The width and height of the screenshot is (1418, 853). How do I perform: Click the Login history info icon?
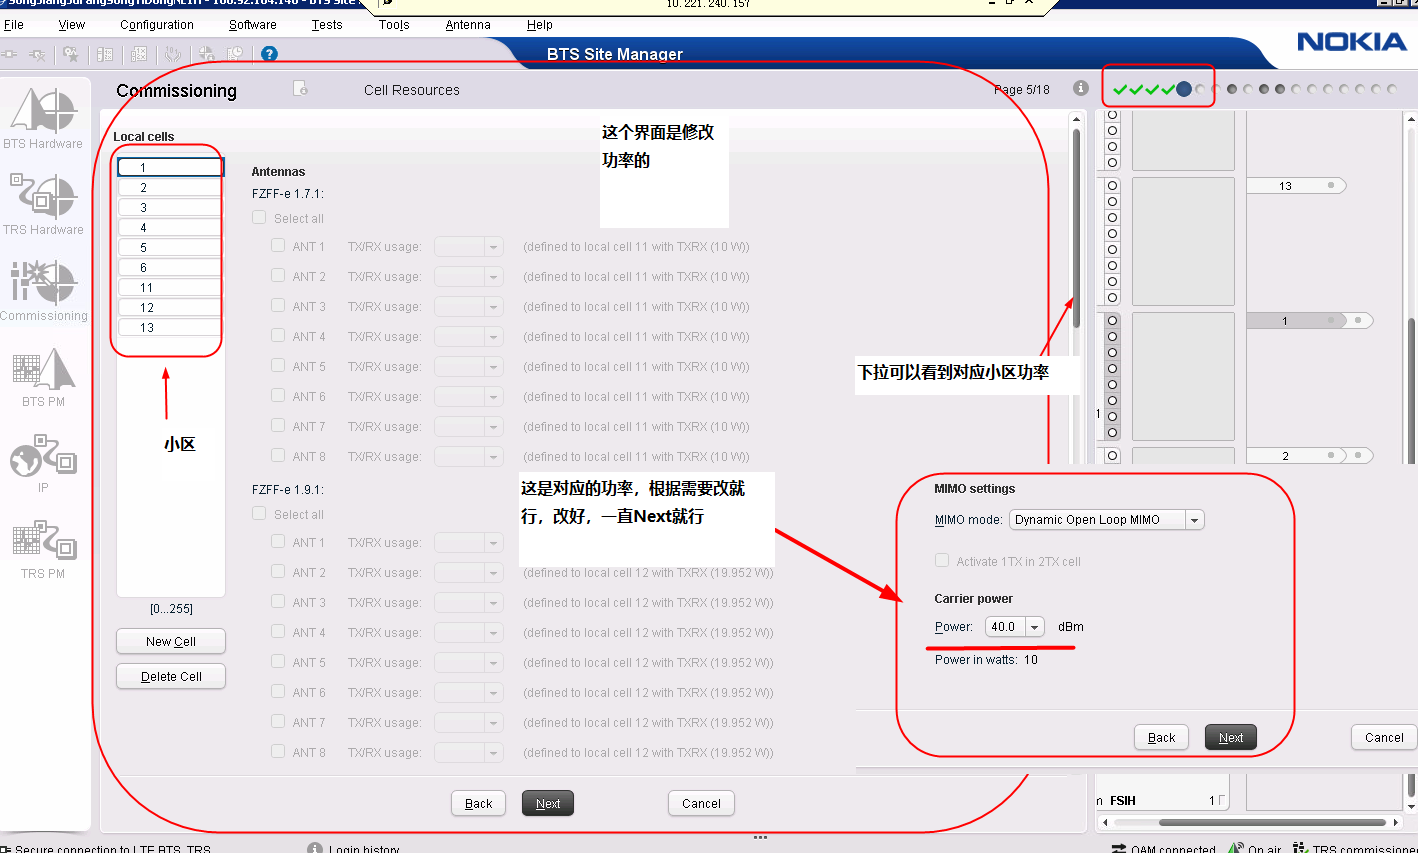point(315,848)
